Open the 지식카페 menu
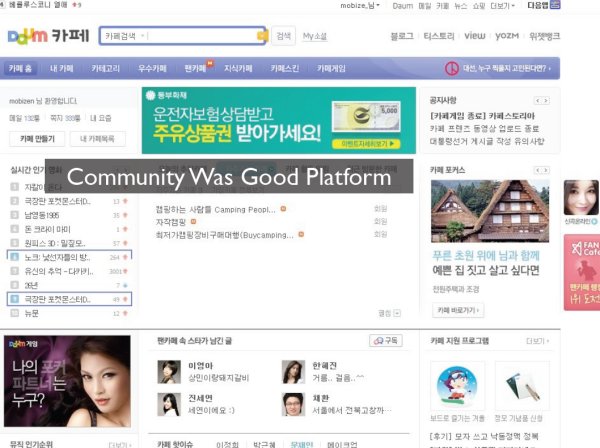 (x=238, y=68)
